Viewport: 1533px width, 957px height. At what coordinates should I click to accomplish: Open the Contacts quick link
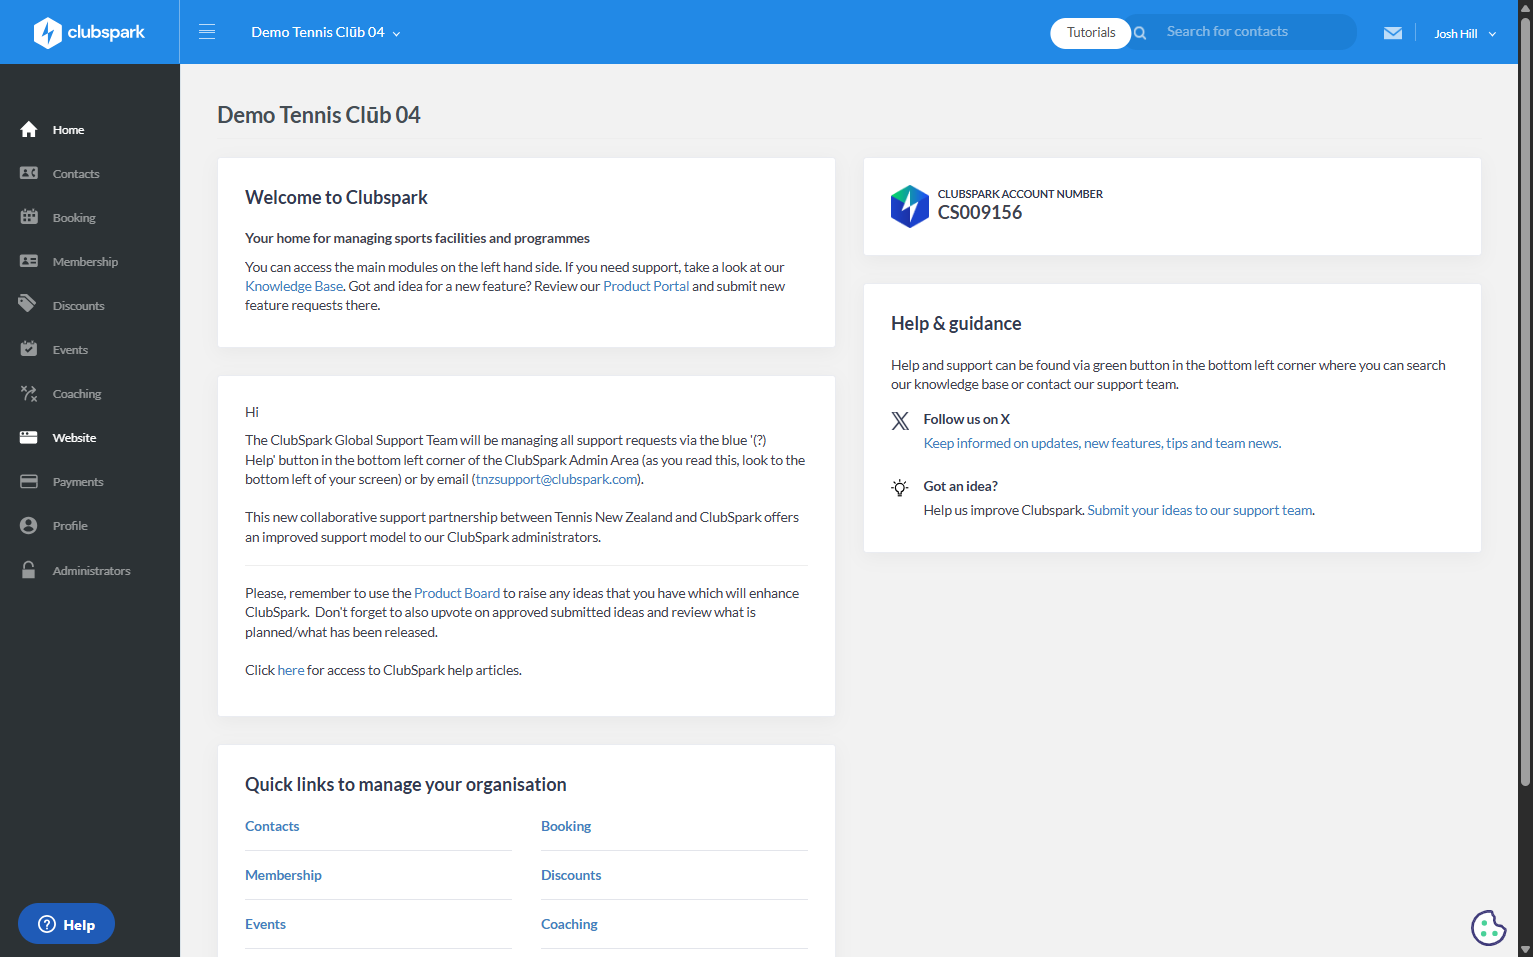point(272,826)
